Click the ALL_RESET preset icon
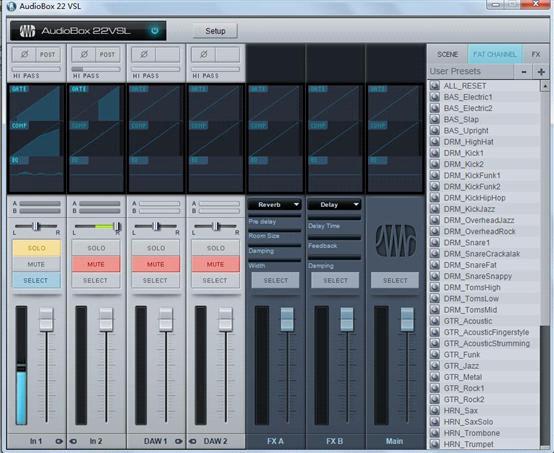The width and height of the screenshot is (554, 453). point(435,86)
